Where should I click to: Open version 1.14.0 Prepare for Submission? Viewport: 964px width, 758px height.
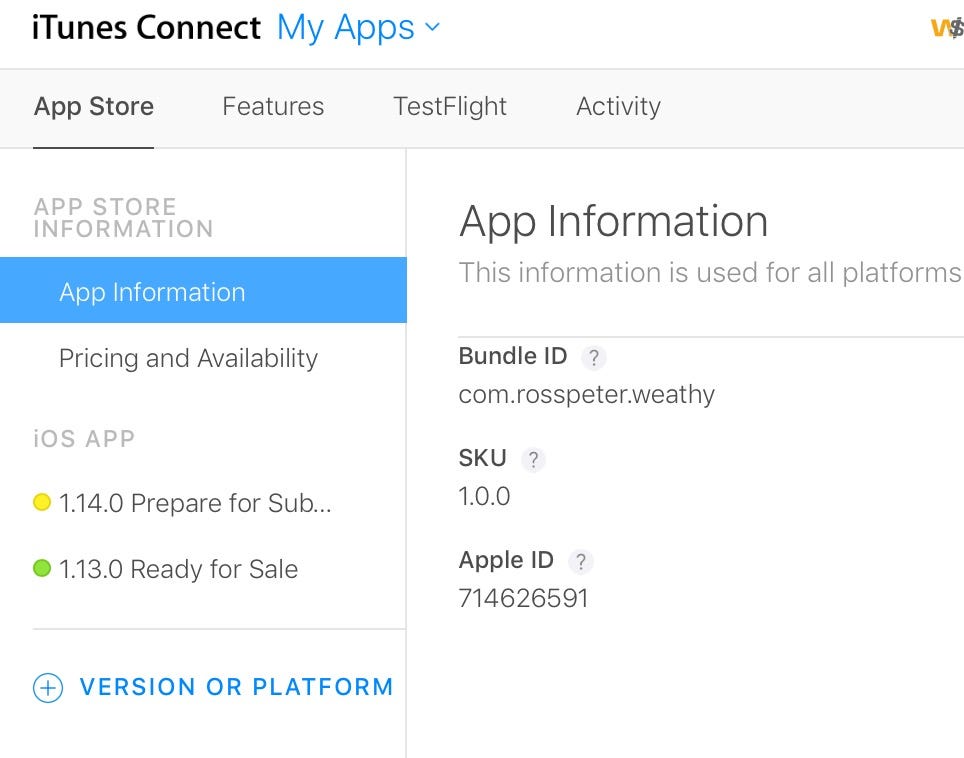[x=195, y=503]
